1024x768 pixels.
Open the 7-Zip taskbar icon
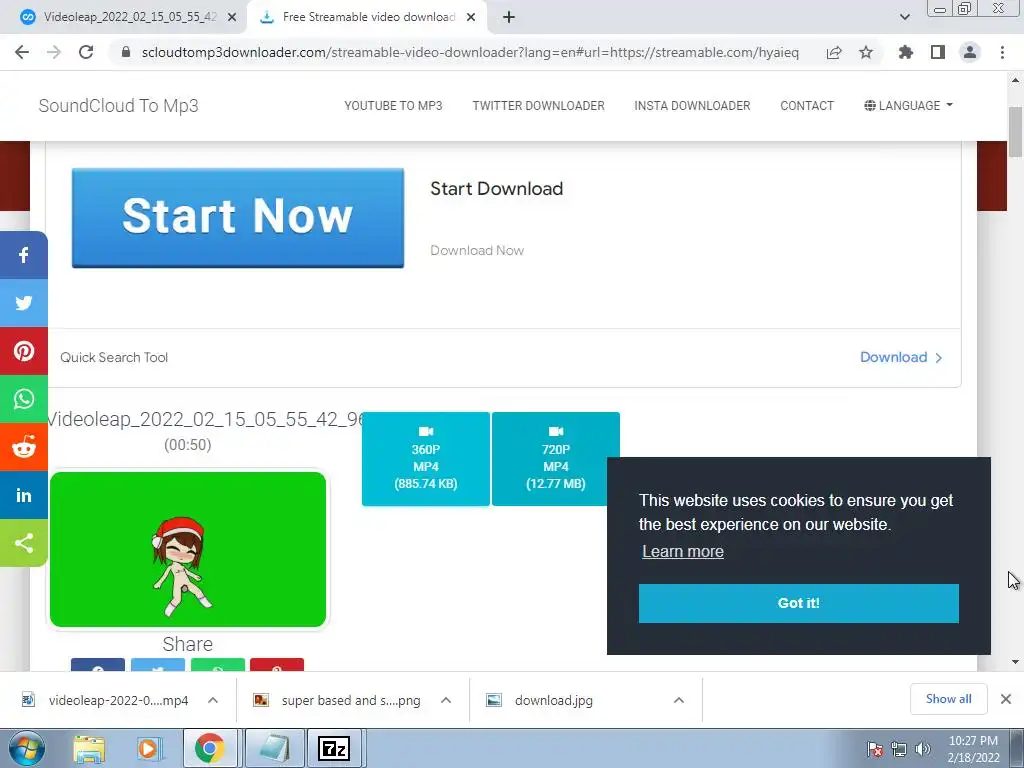[x=334, y=748]
